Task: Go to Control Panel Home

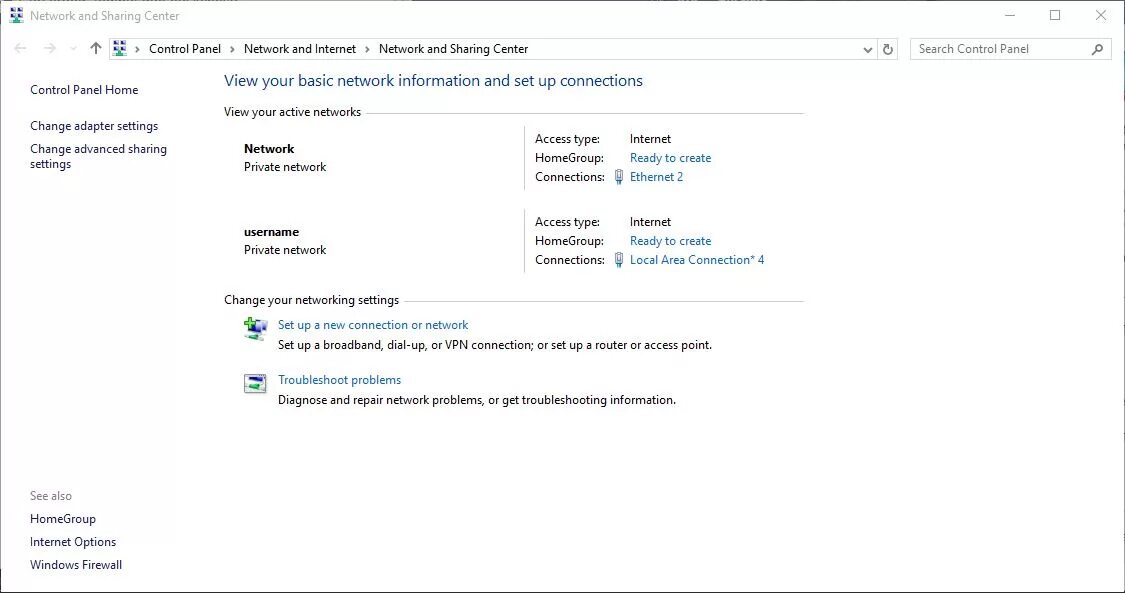Action: coord(84,90)
